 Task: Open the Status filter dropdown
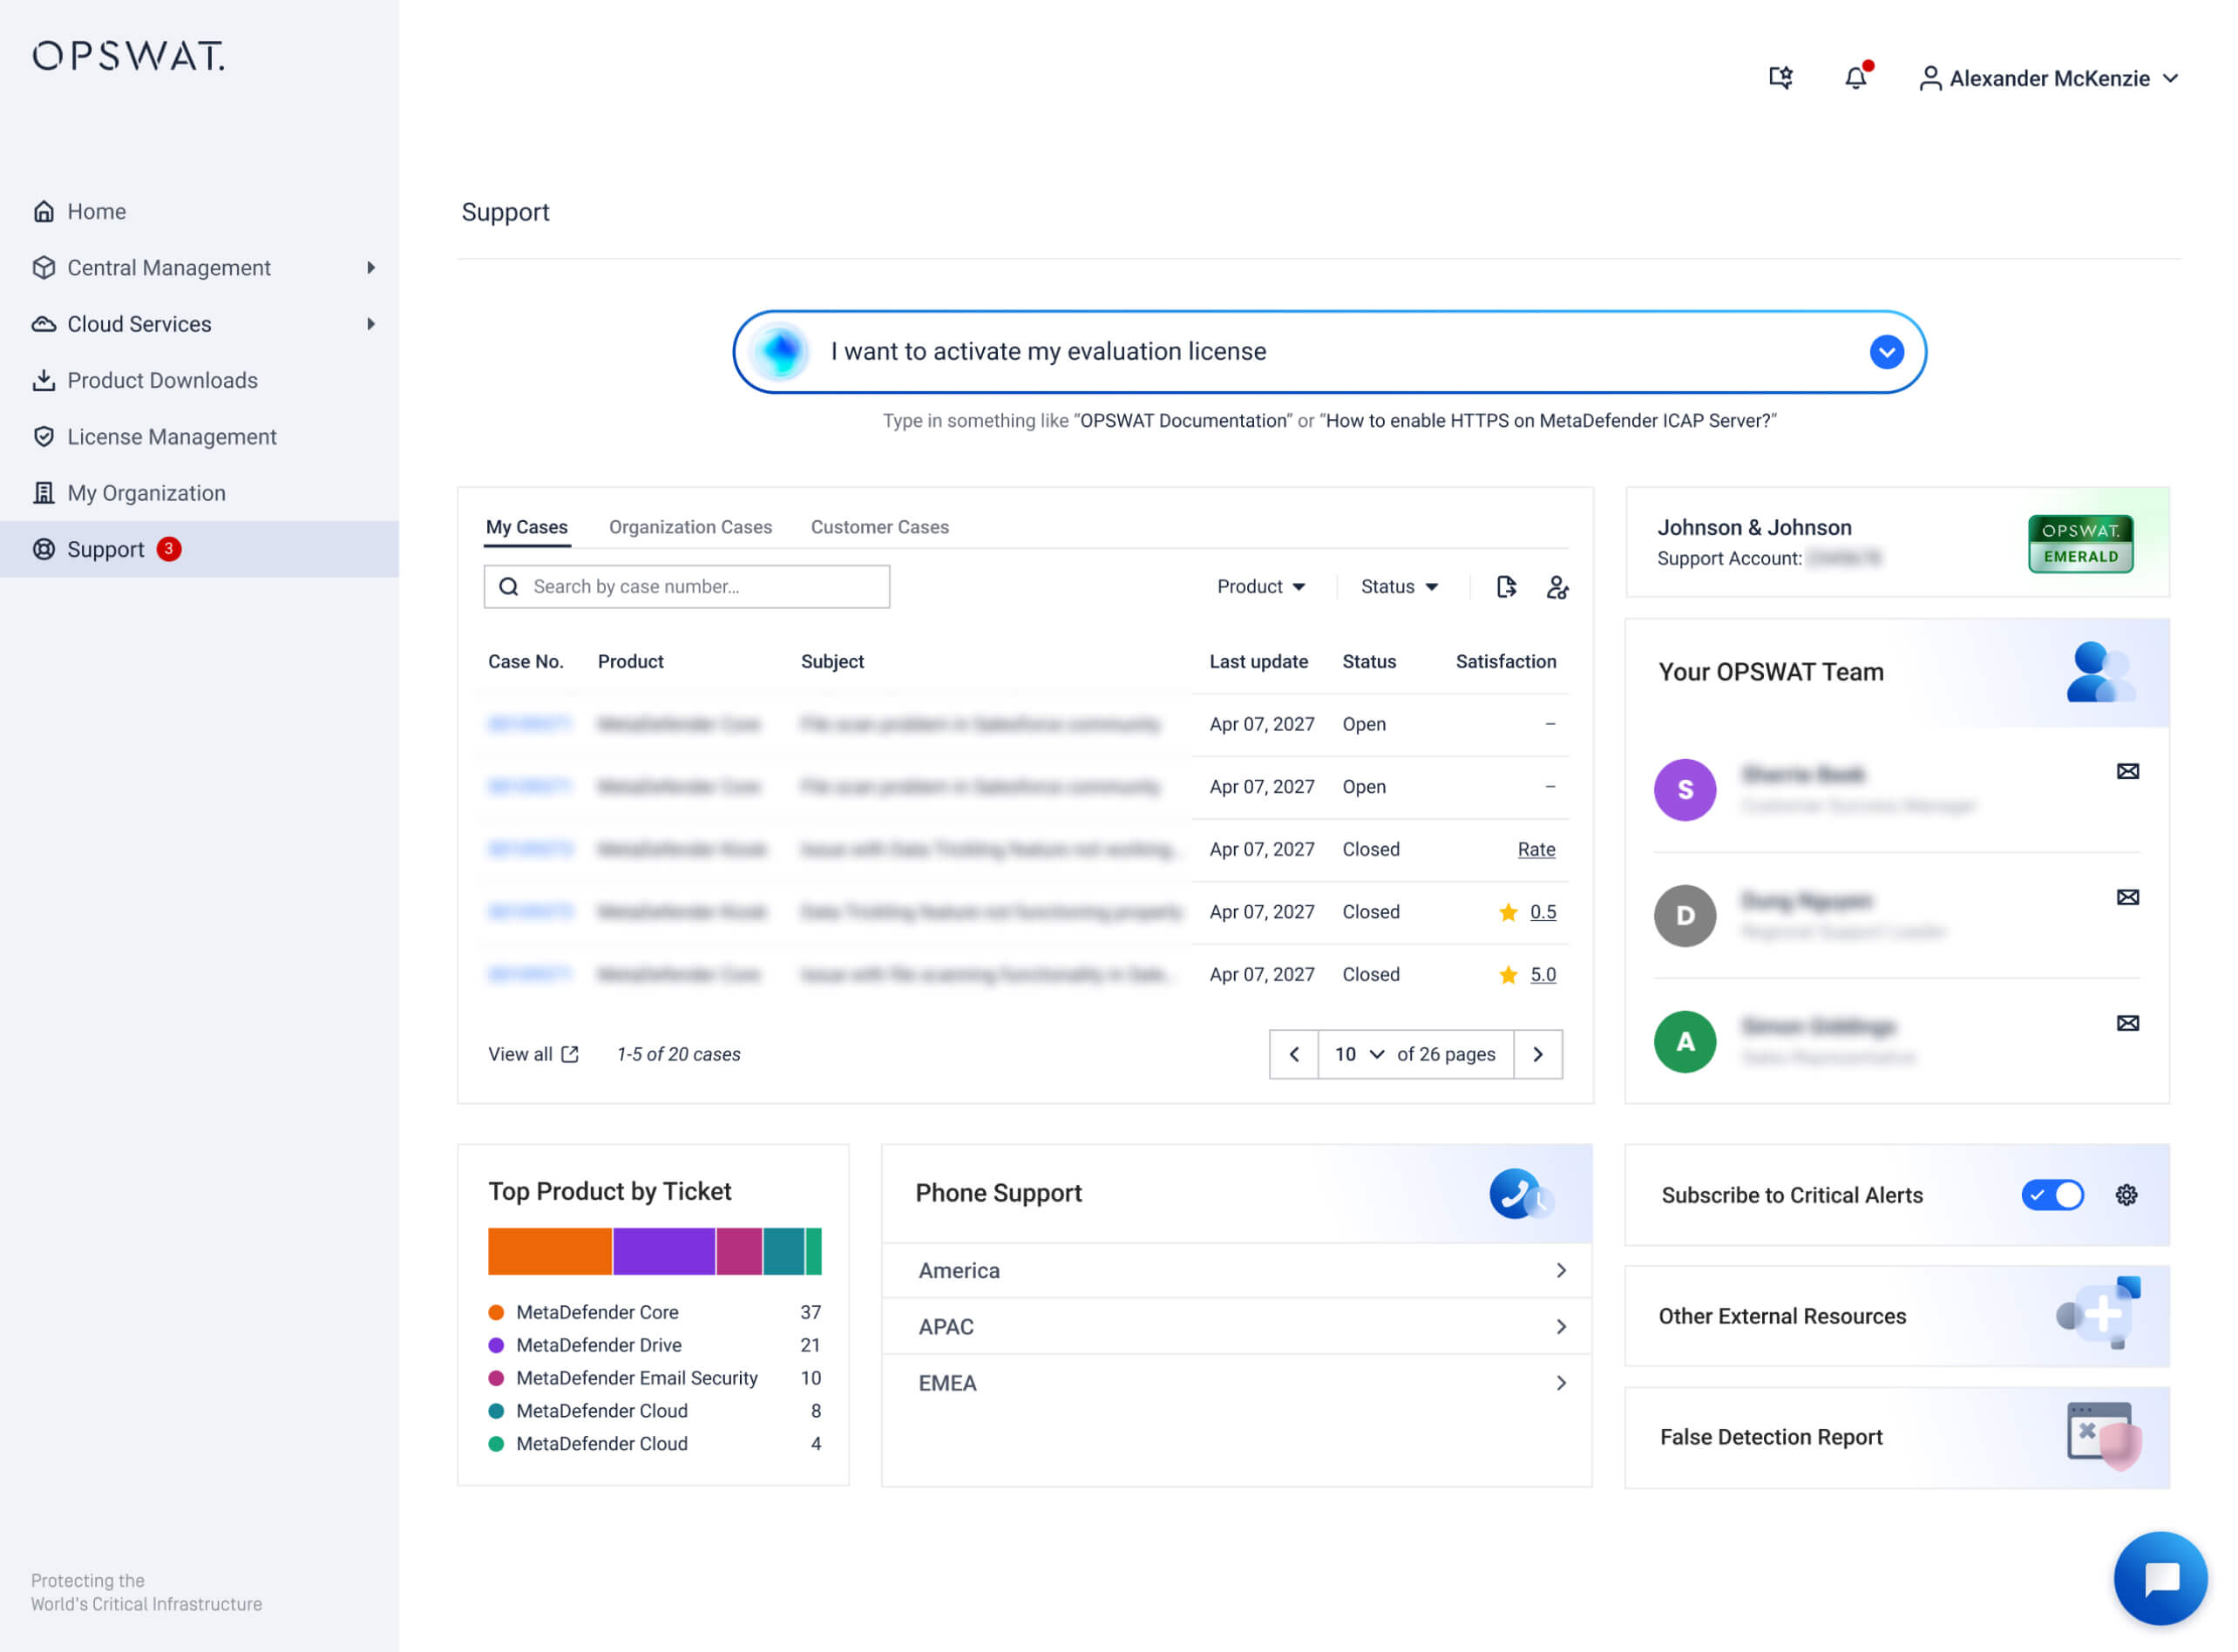coord(1398,587)
